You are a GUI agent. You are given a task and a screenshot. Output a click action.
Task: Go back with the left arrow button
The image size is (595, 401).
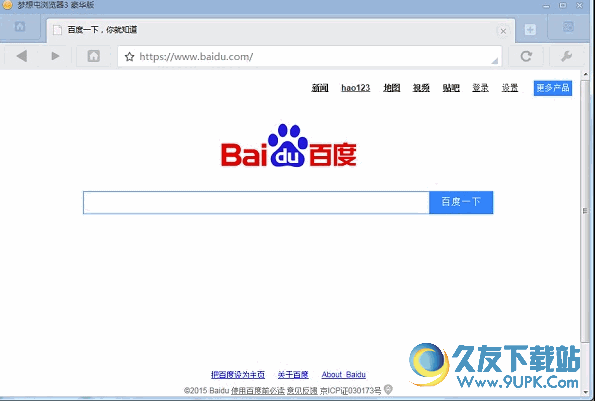click(x=22, y=56)
